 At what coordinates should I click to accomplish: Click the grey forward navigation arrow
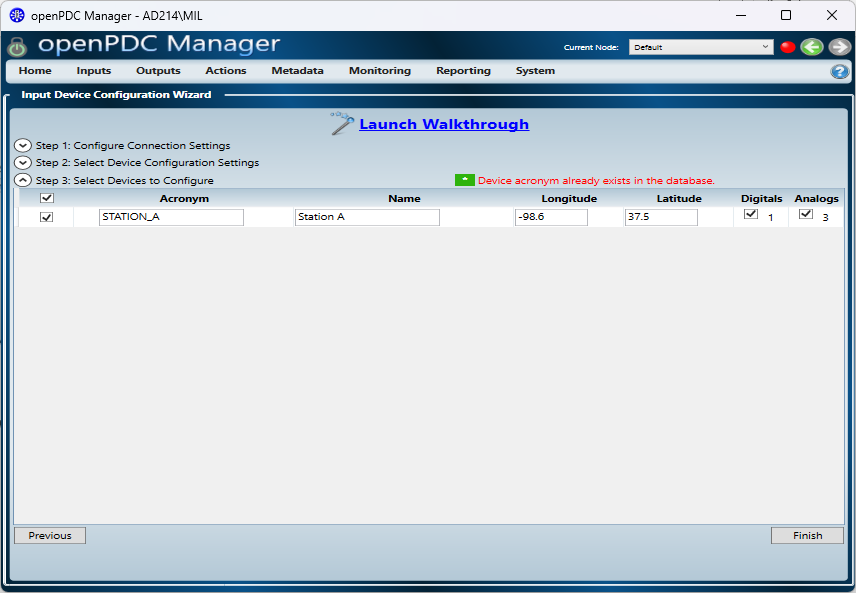(x=839, y=47)
